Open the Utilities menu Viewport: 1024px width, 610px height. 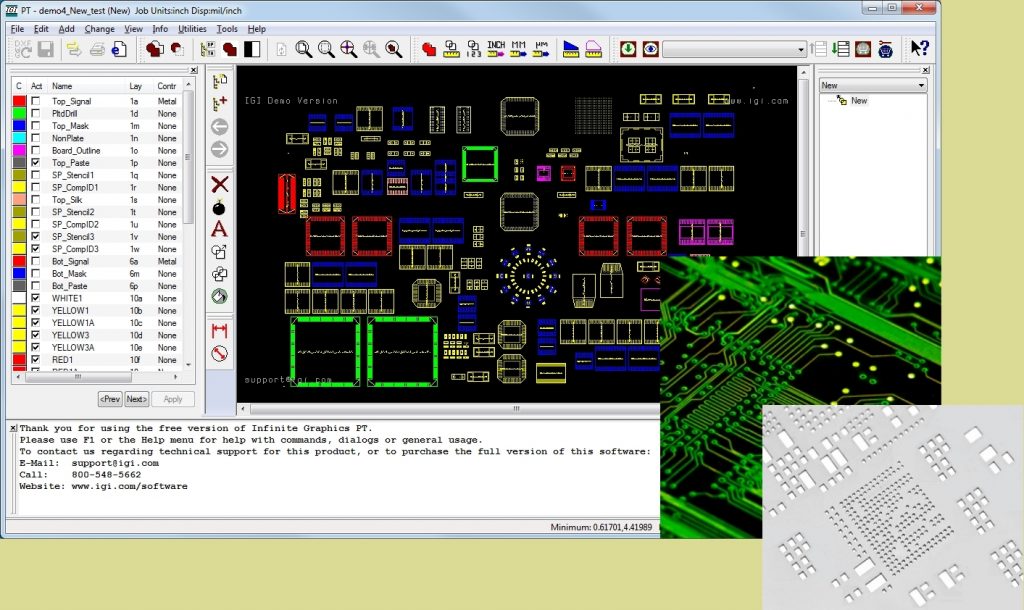[192, 29]
